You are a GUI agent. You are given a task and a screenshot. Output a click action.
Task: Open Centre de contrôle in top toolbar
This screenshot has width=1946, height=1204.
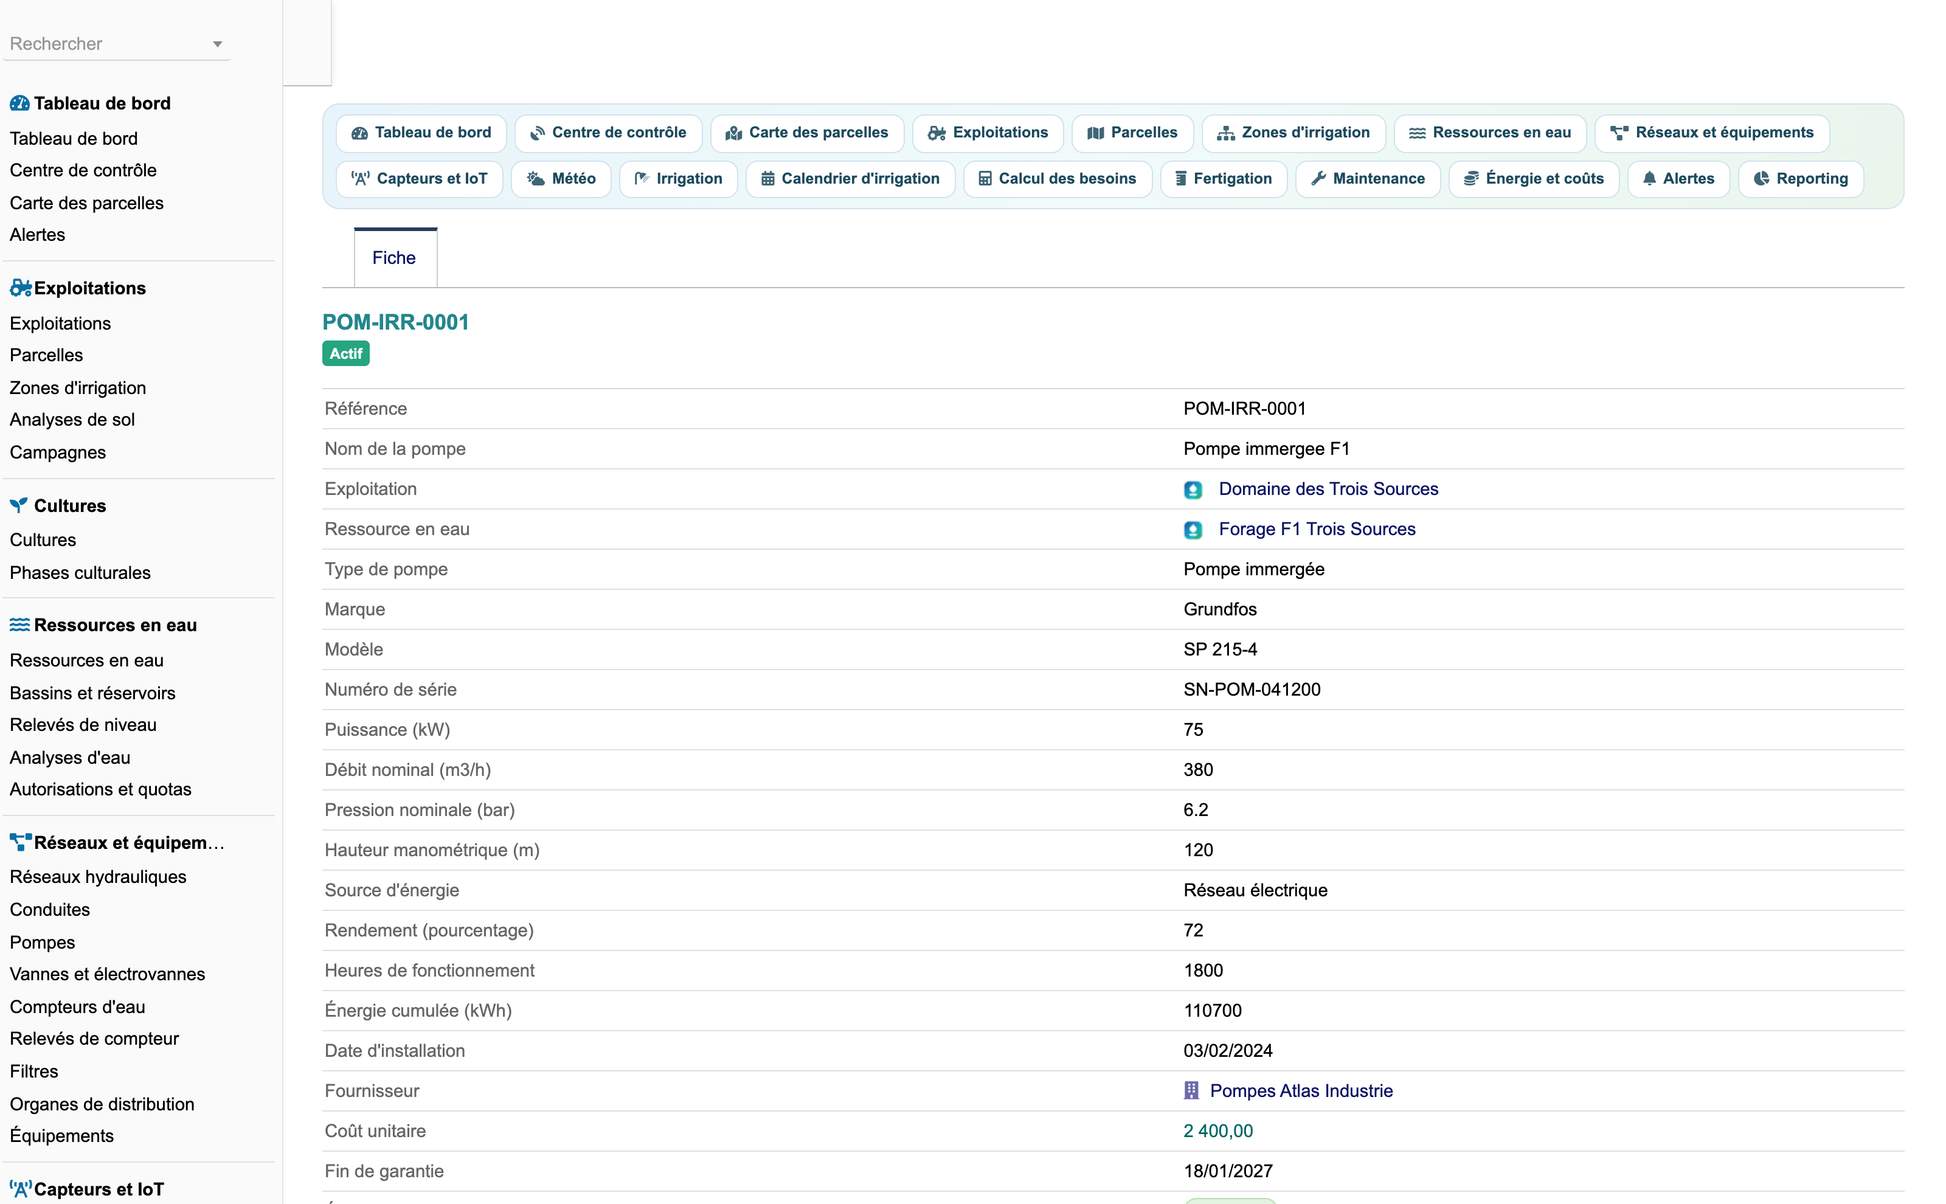tap(608, 133)
